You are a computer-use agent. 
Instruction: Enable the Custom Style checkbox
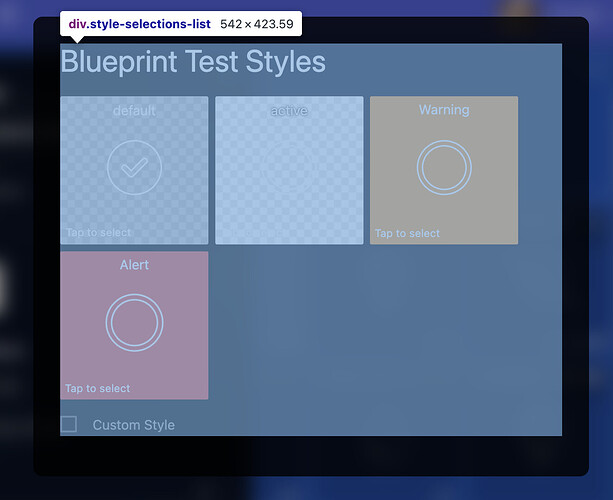[69, 424]
